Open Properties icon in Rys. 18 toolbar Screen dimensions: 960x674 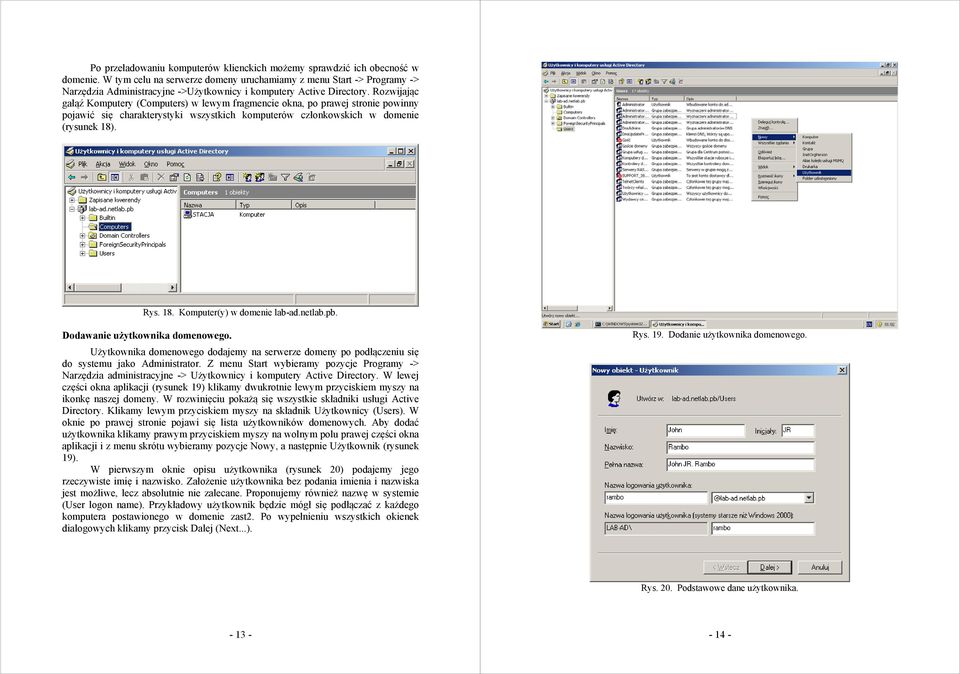click(x=174, y=178)
